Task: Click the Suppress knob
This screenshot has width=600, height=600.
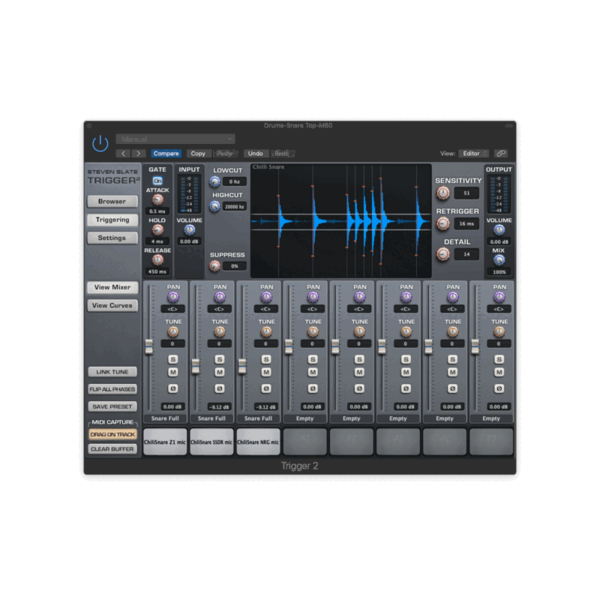Action: click(x=215, y=266)
